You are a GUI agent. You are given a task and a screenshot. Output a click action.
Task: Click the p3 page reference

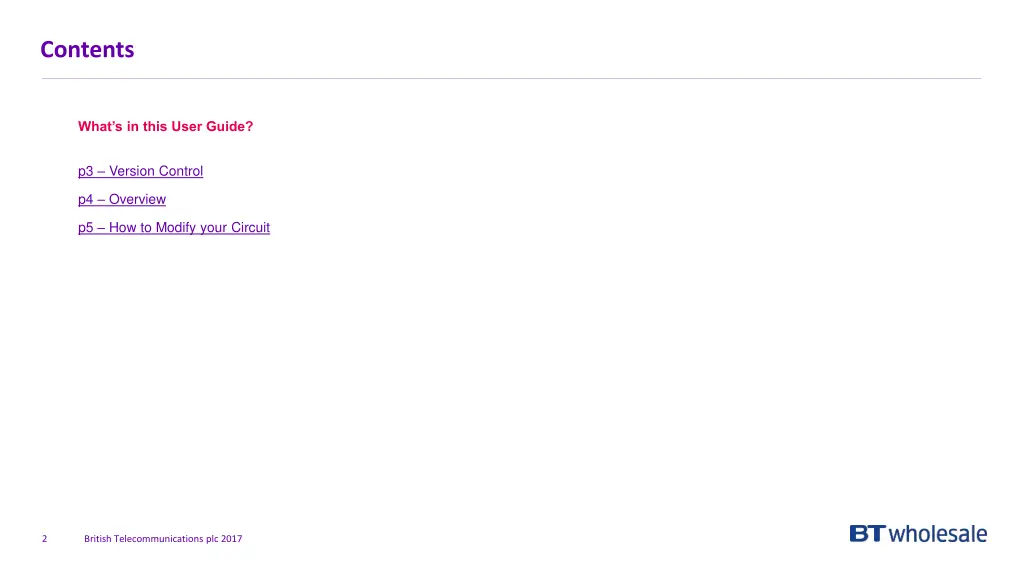85,171
